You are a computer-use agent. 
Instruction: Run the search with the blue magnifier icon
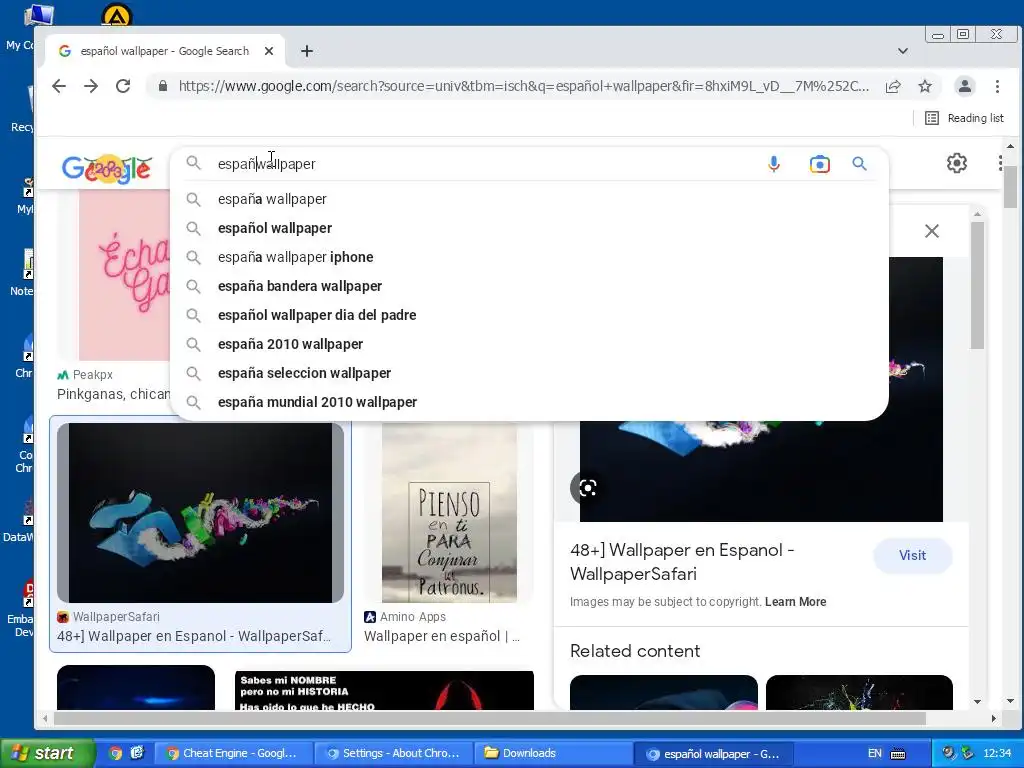point(859,164)
